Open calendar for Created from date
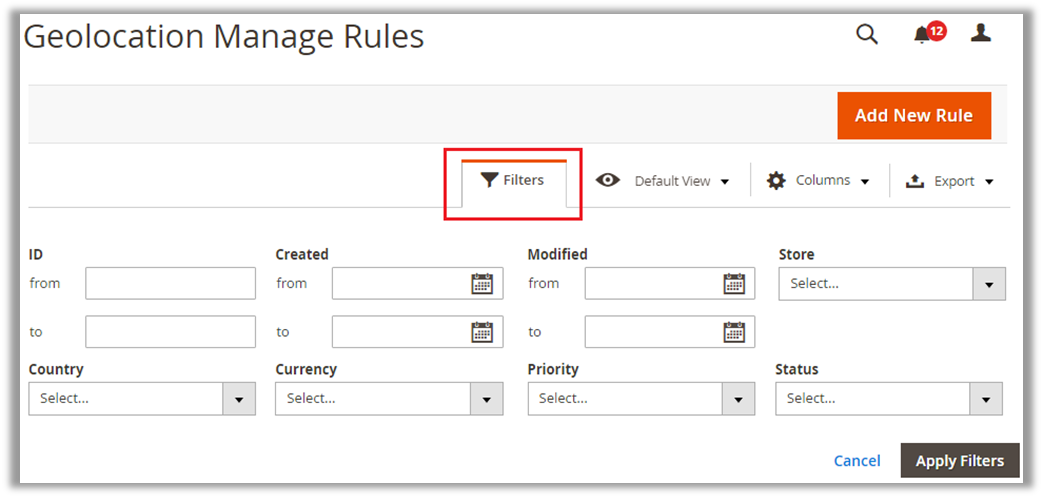 482,284
